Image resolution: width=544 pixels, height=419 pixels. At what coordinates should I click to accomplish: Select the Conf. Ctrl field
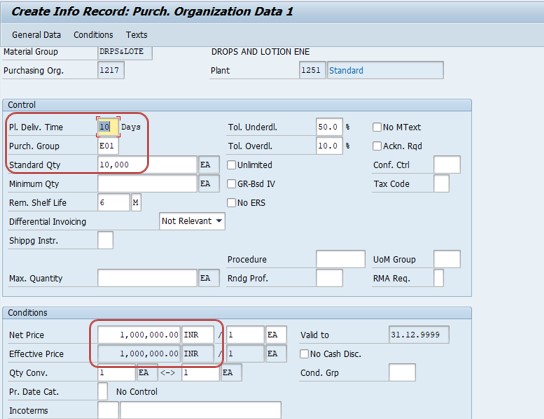point(447,165)
